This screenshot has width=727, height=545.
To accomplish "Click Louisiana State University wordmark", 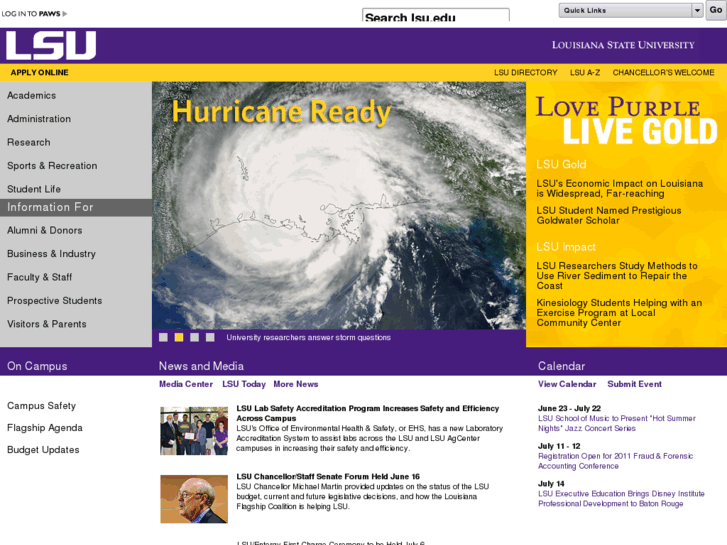I will pos(623,45).
